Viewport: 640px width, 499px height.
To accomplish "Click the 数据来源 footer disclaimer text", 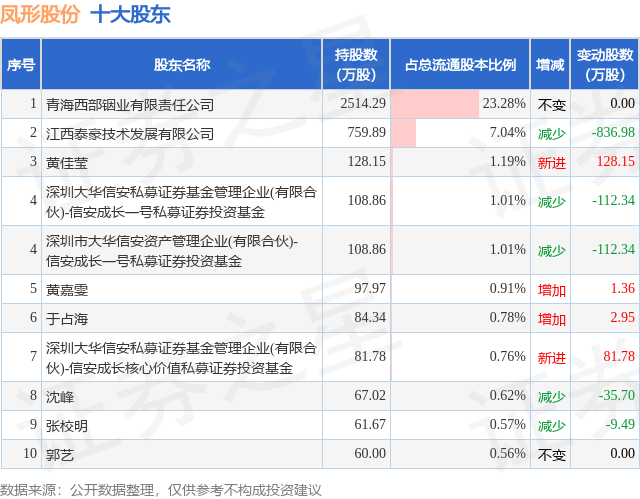I will pyautogui.click(x=161, y=490).
